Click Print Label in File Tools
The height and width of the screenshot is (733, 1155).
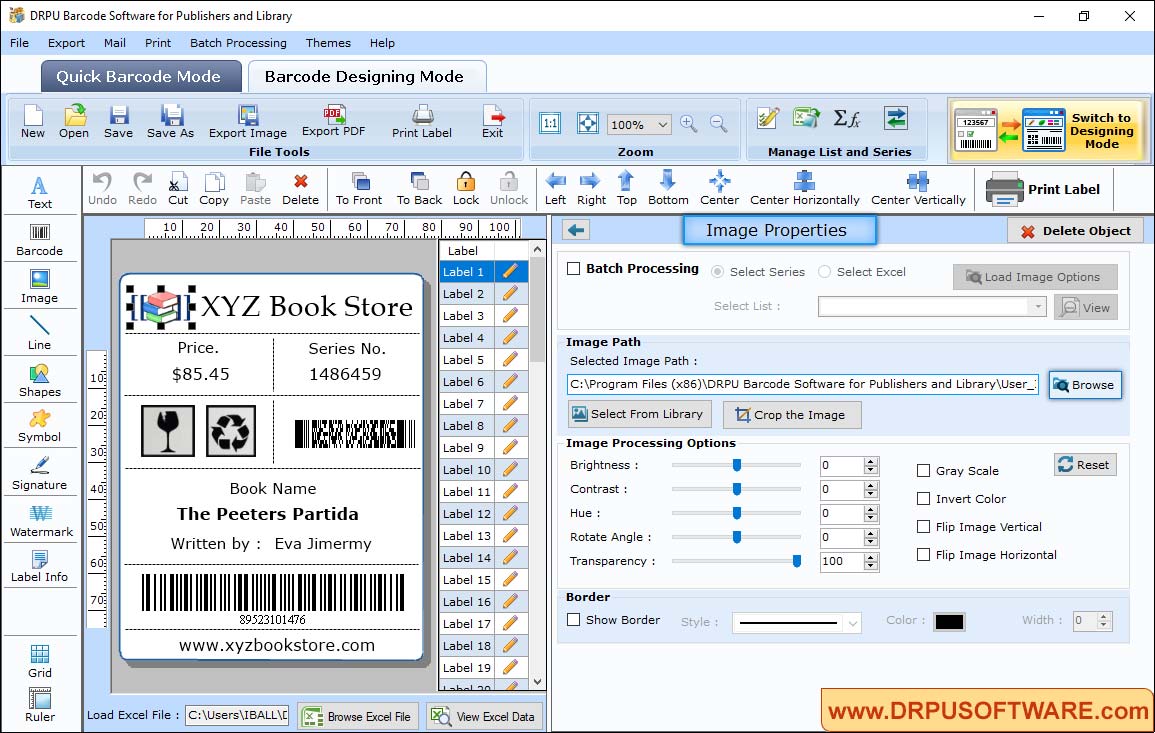(x=422, y=122)
